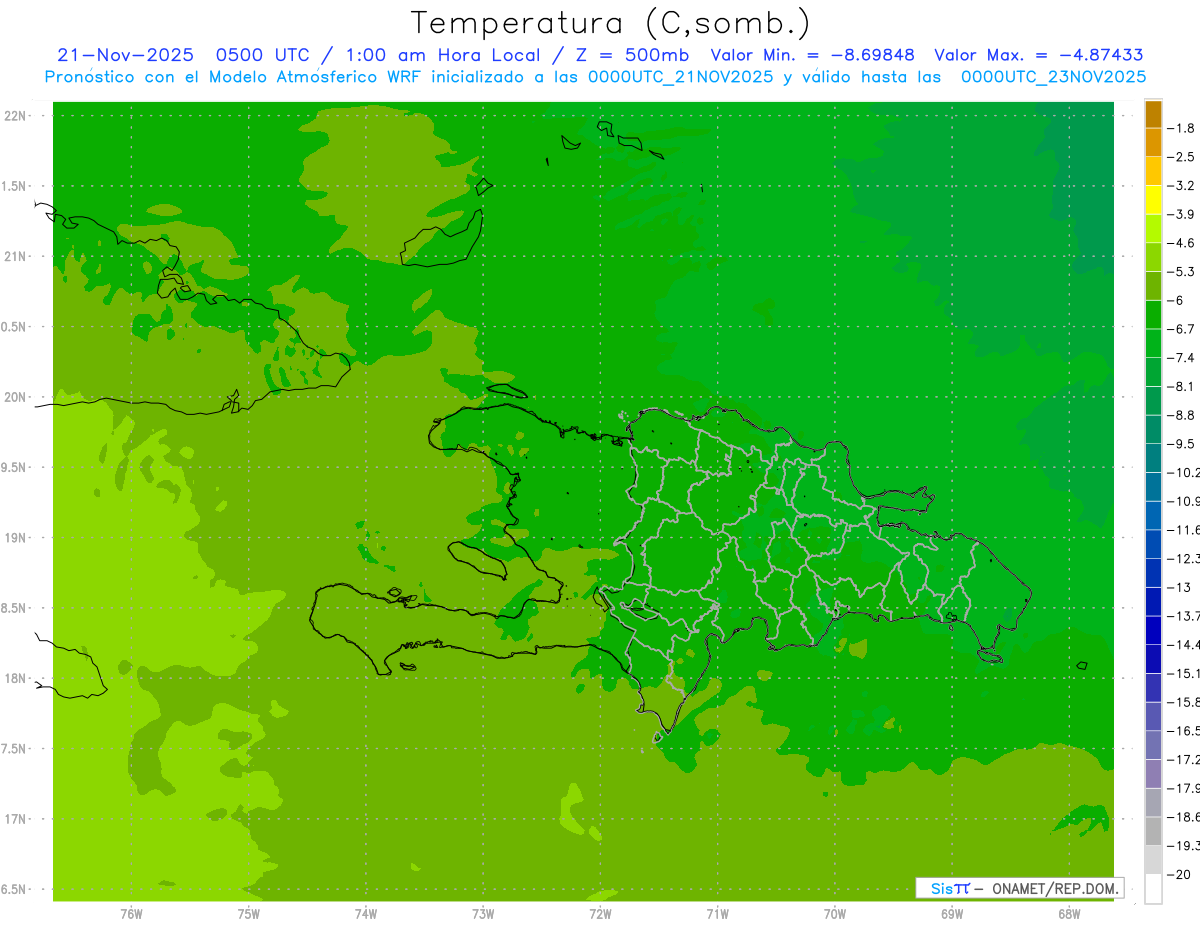Click the '73W' longitude label

coord(482,914)
